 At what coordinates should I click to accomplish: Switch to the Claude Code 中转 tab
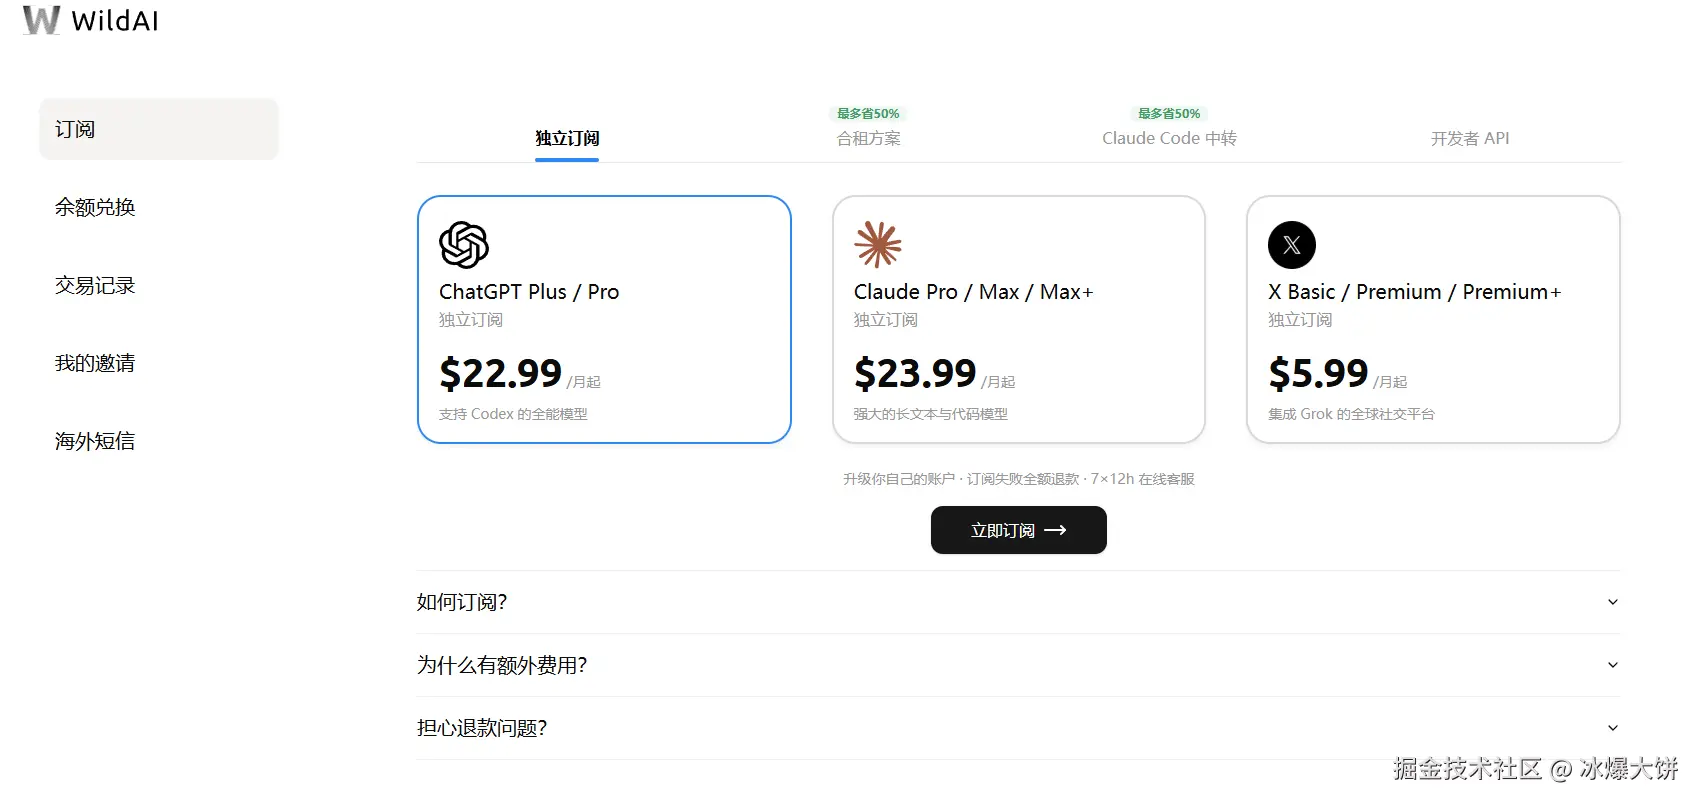pos(1169,138)
